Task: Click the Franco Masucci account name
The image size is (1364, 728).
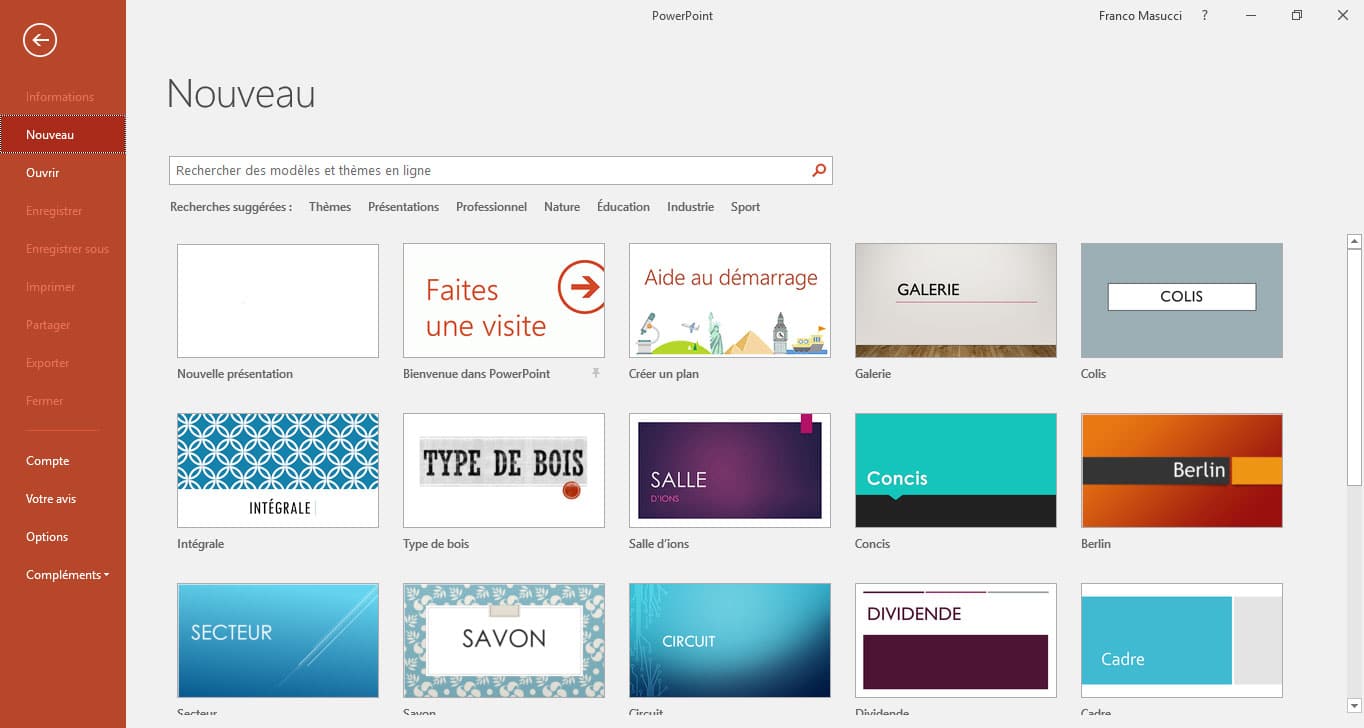Action: [x=1140, y=16]
